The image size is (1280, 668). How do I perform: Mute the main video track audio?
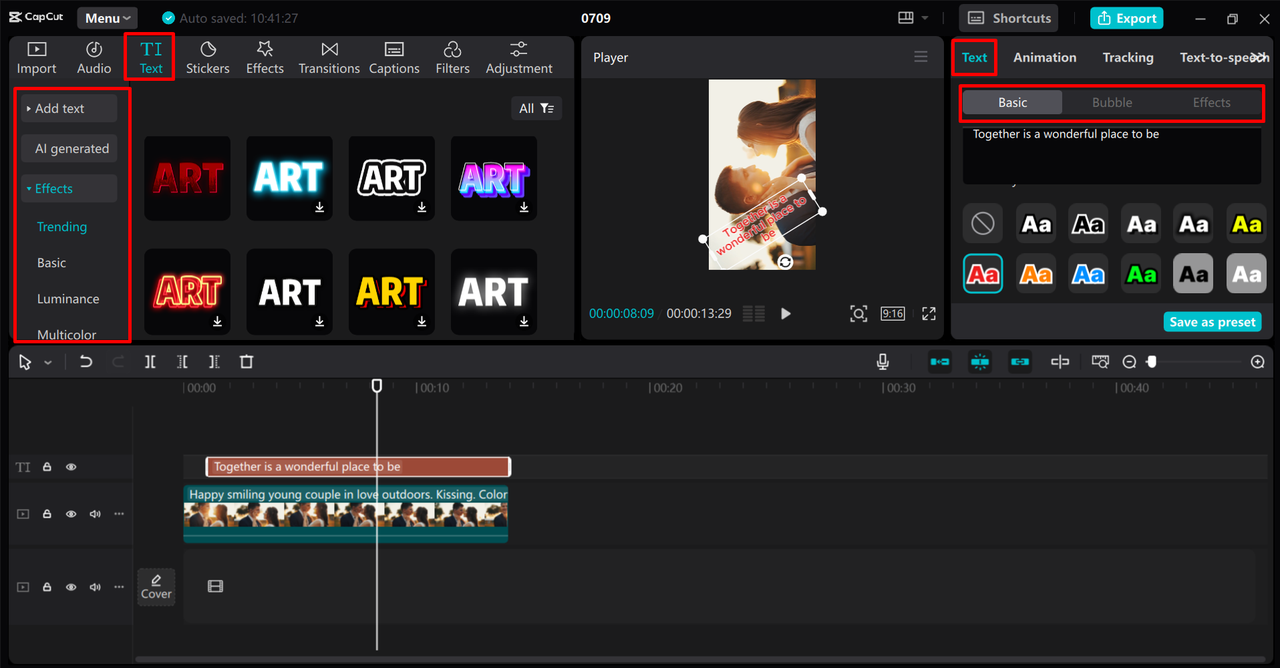tap(95, 514)
